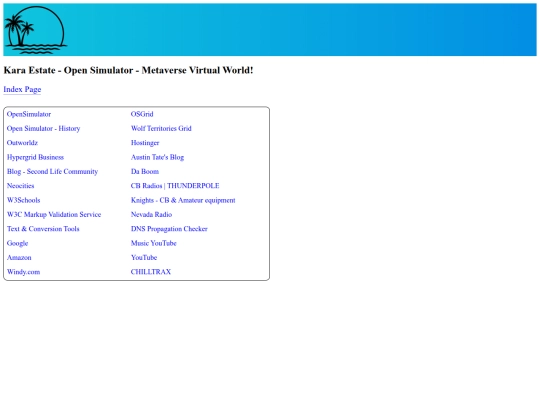The height and width of the screenshot is (405, 540).
Task: Visit Open Simulator - History link
Action: tap(43, 128)
